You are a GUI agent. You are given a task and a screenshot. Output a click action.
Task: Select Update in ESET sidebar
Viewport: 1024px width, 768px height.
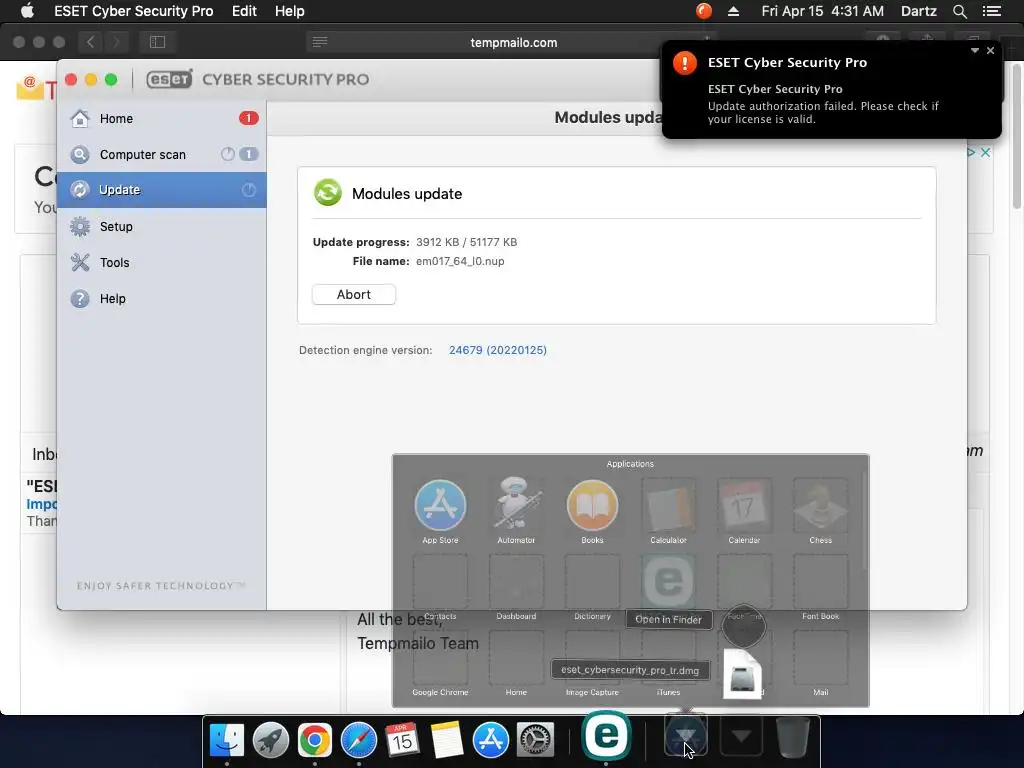[161, 190]
